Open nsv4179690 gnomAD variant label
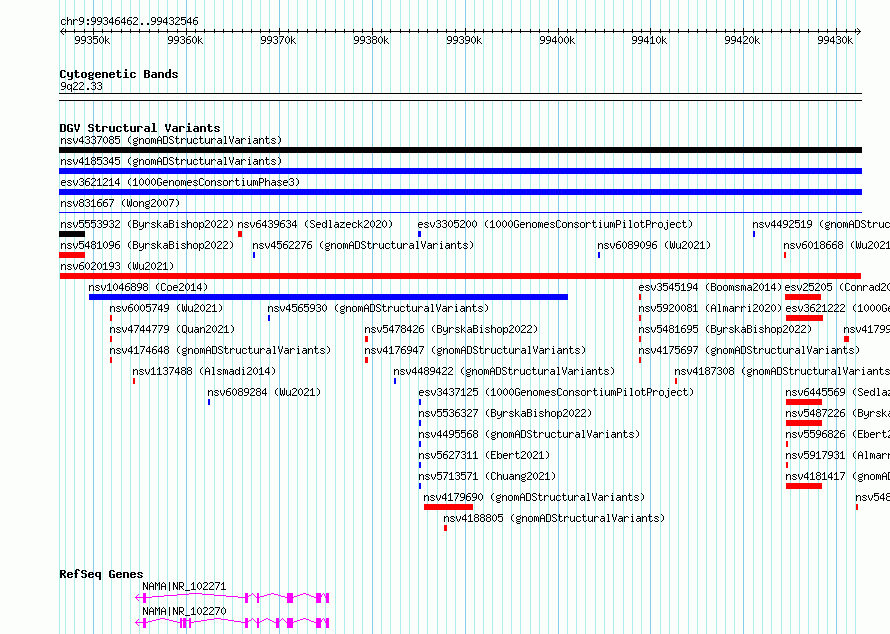Image resolution: width=890 pixels, height=634 pixels. tap(534, 497)
